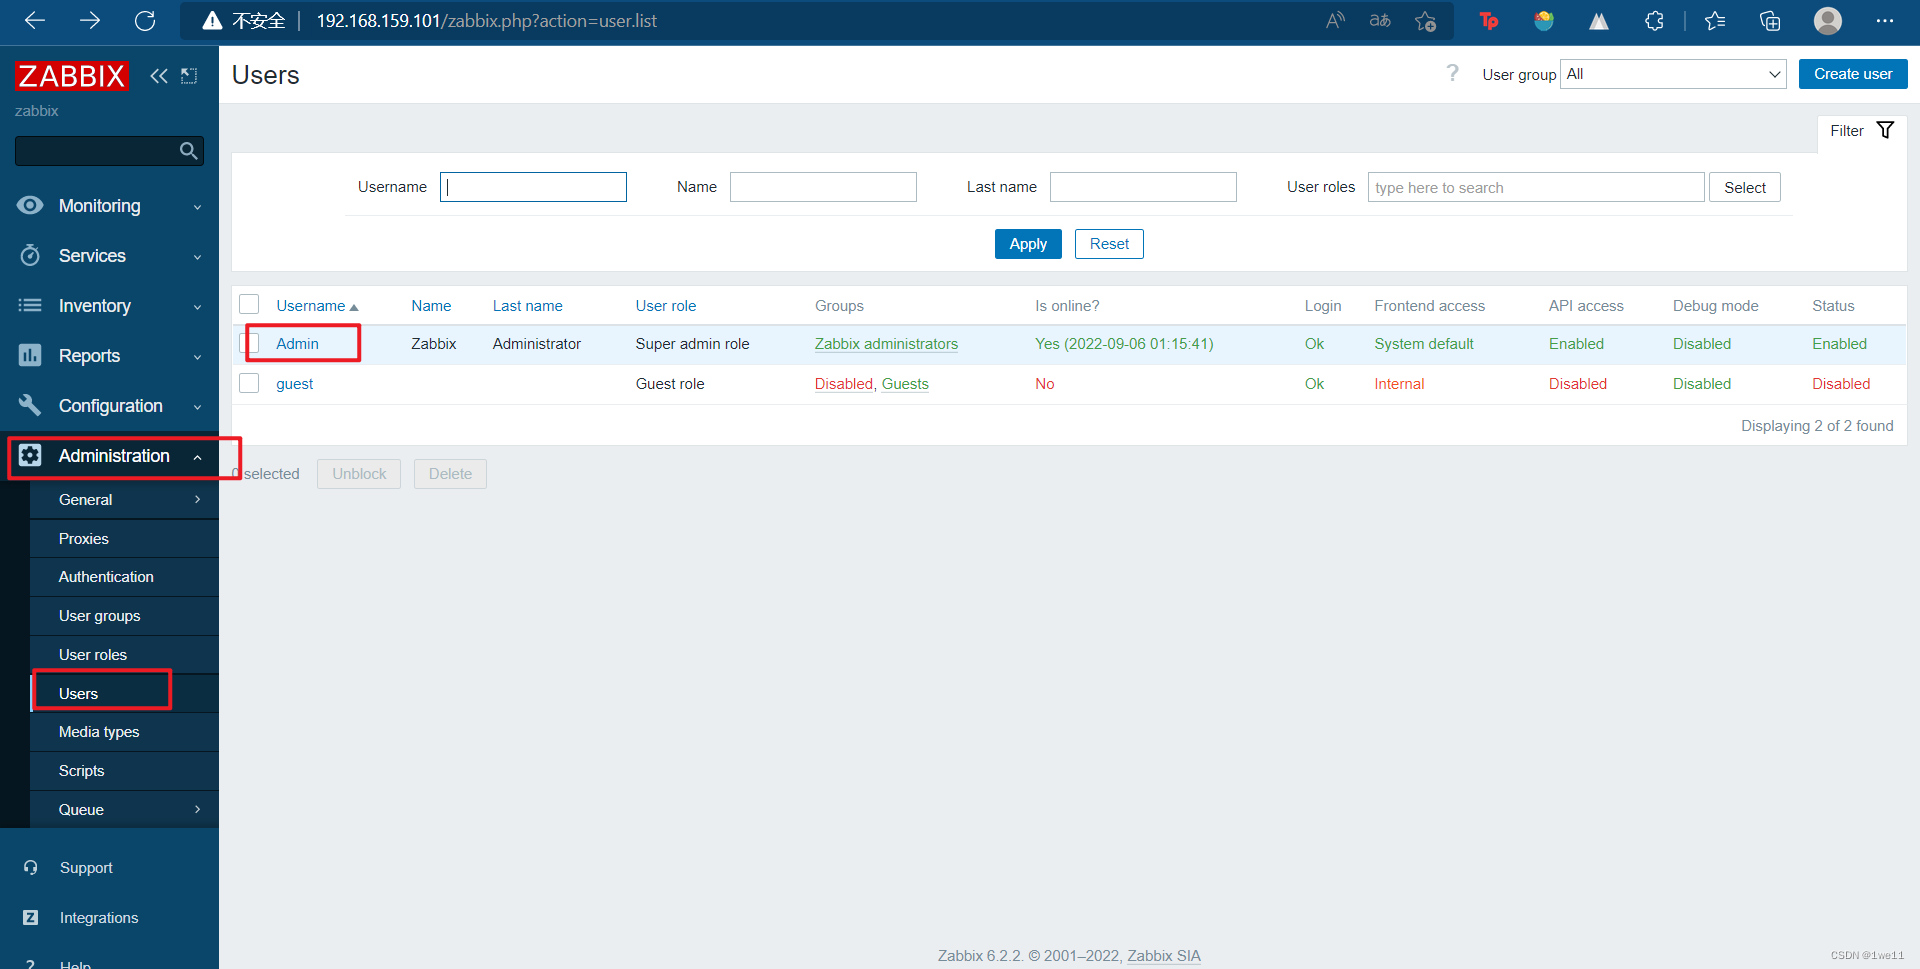
Task: Collapse the sidebar with double-arrow icon
Action: coord(159,76)
